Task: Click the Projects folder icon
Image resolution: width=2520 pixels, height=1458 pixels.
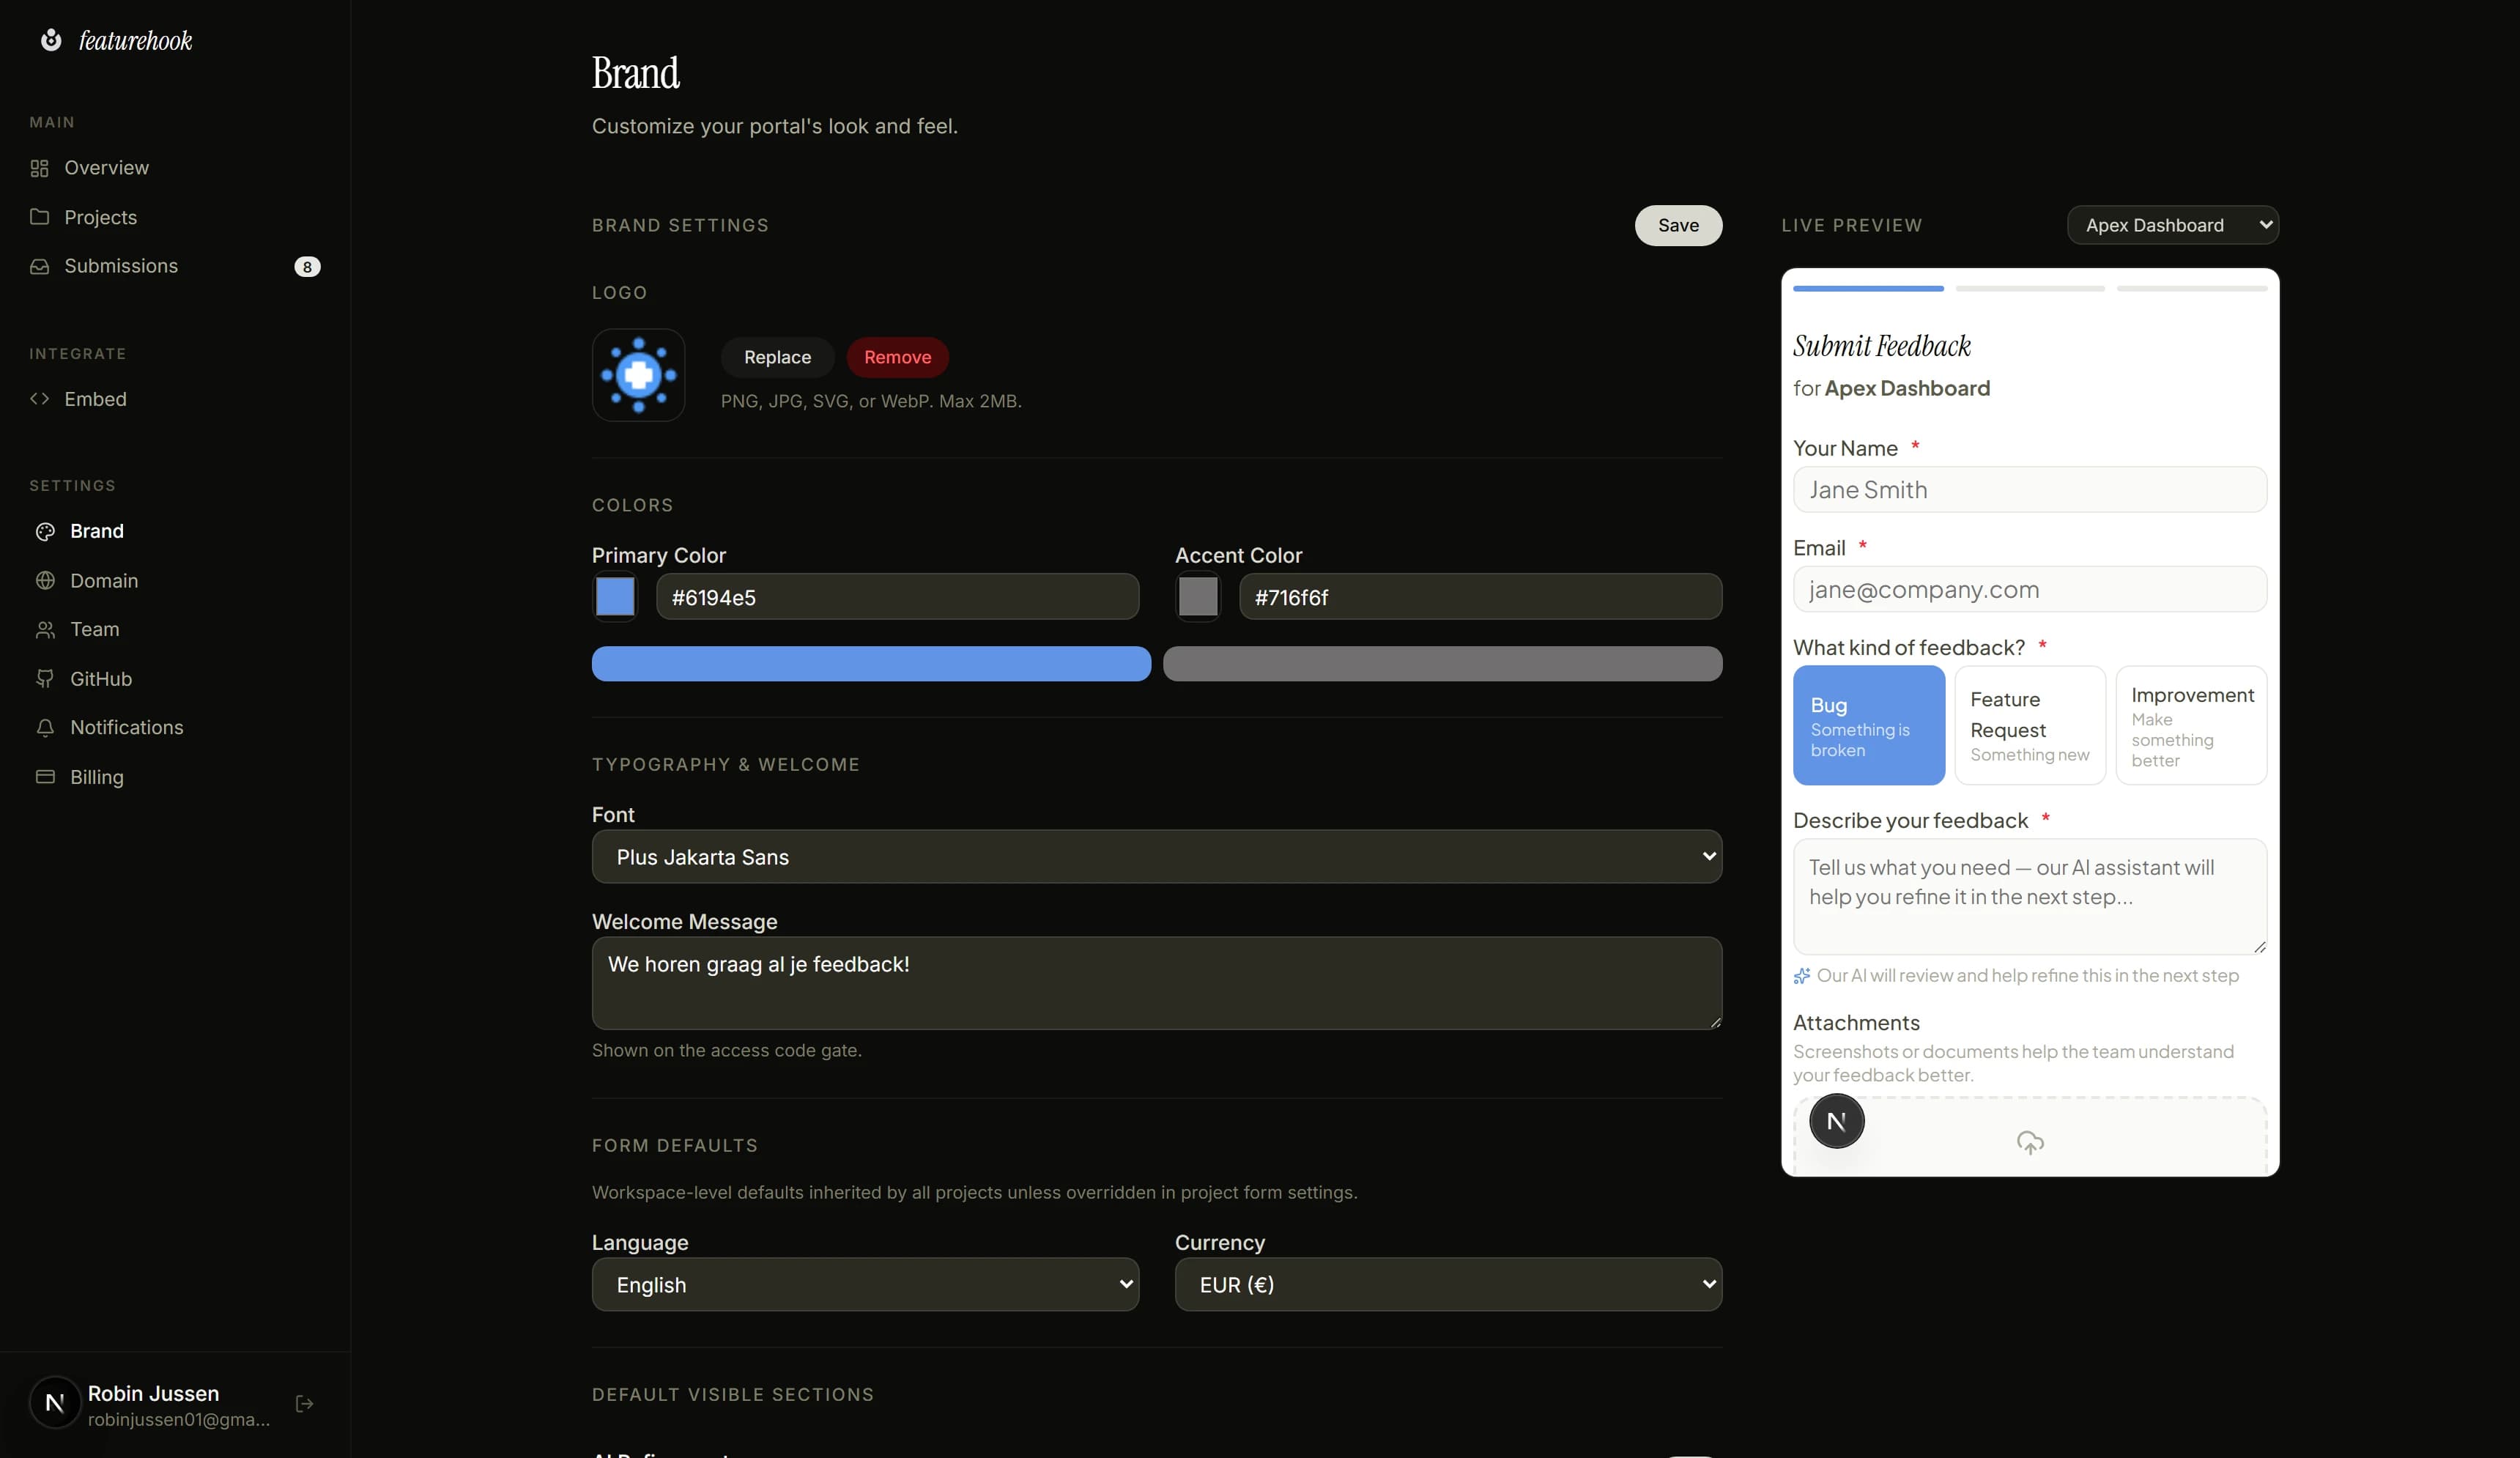Action: (x=40, y=217)
